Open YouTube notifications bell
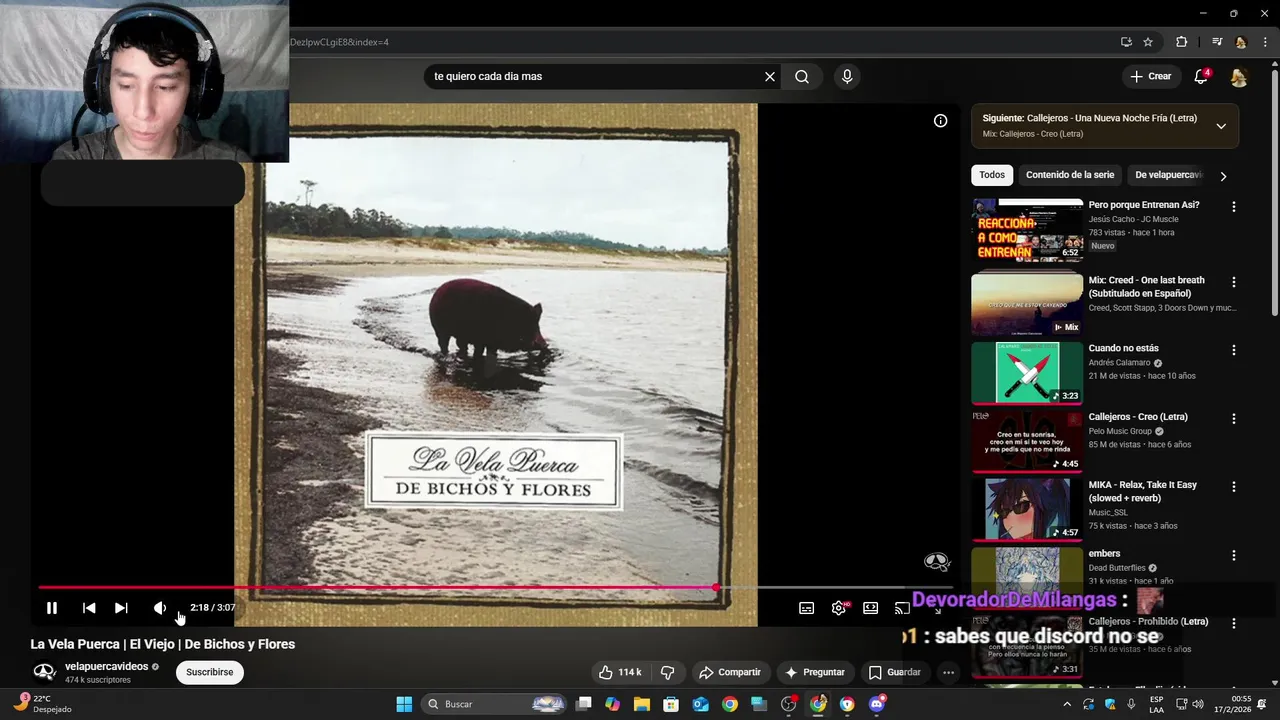The height and width of the screenshot is (720, 1280). click(x=1202, y=77)
